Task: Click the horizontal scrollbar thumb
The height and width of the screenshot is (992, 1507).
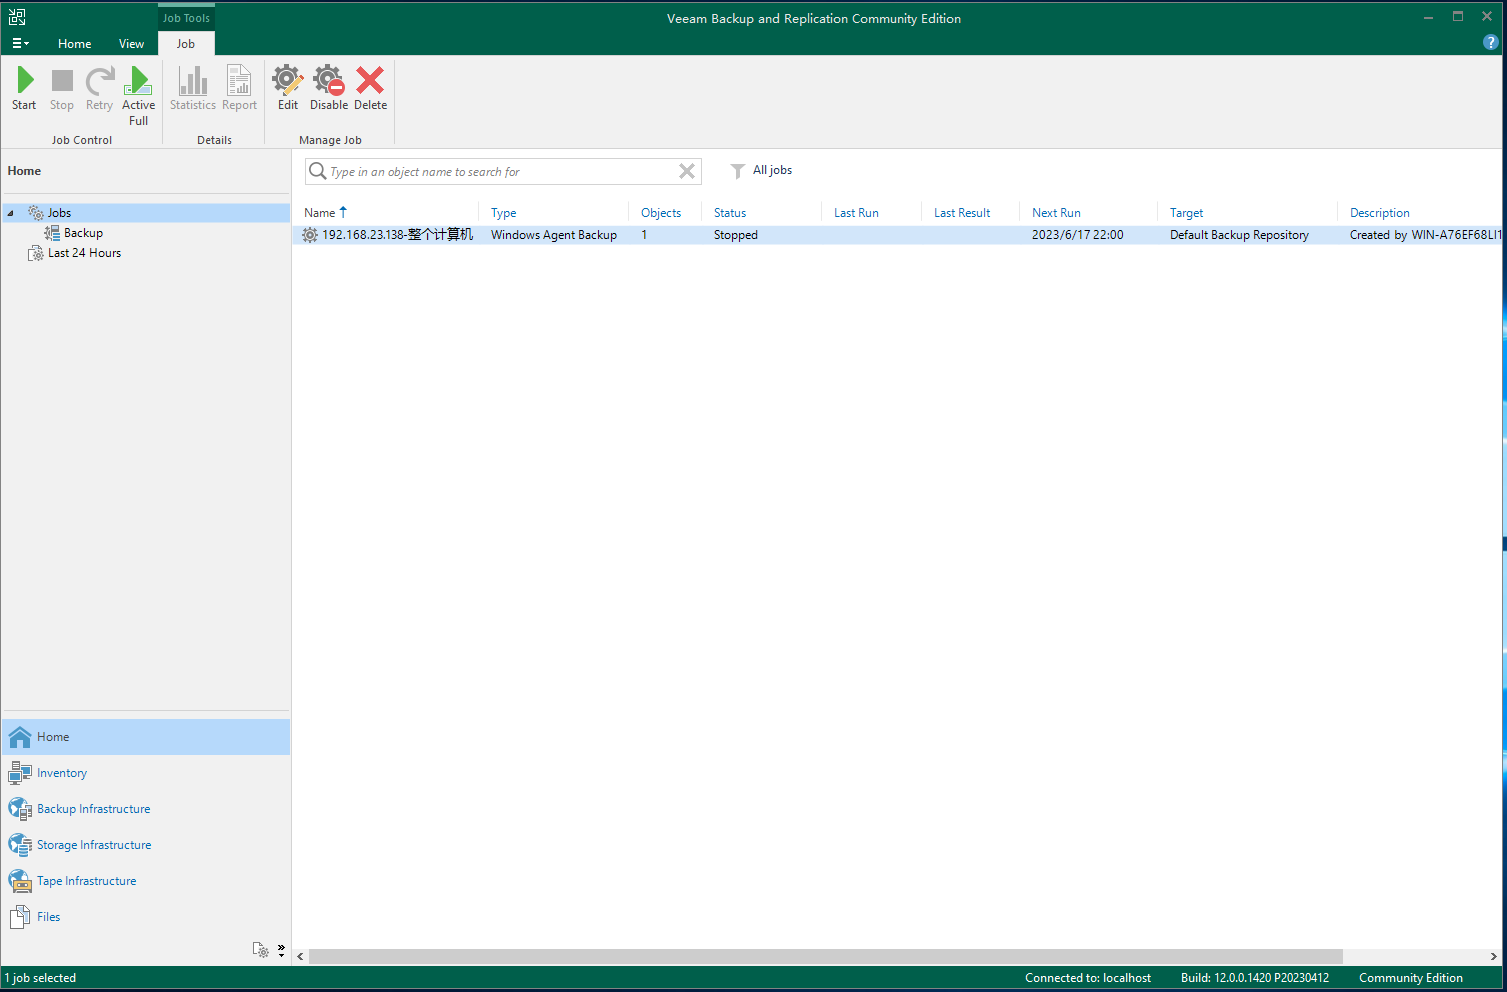Action: point(825,956)
